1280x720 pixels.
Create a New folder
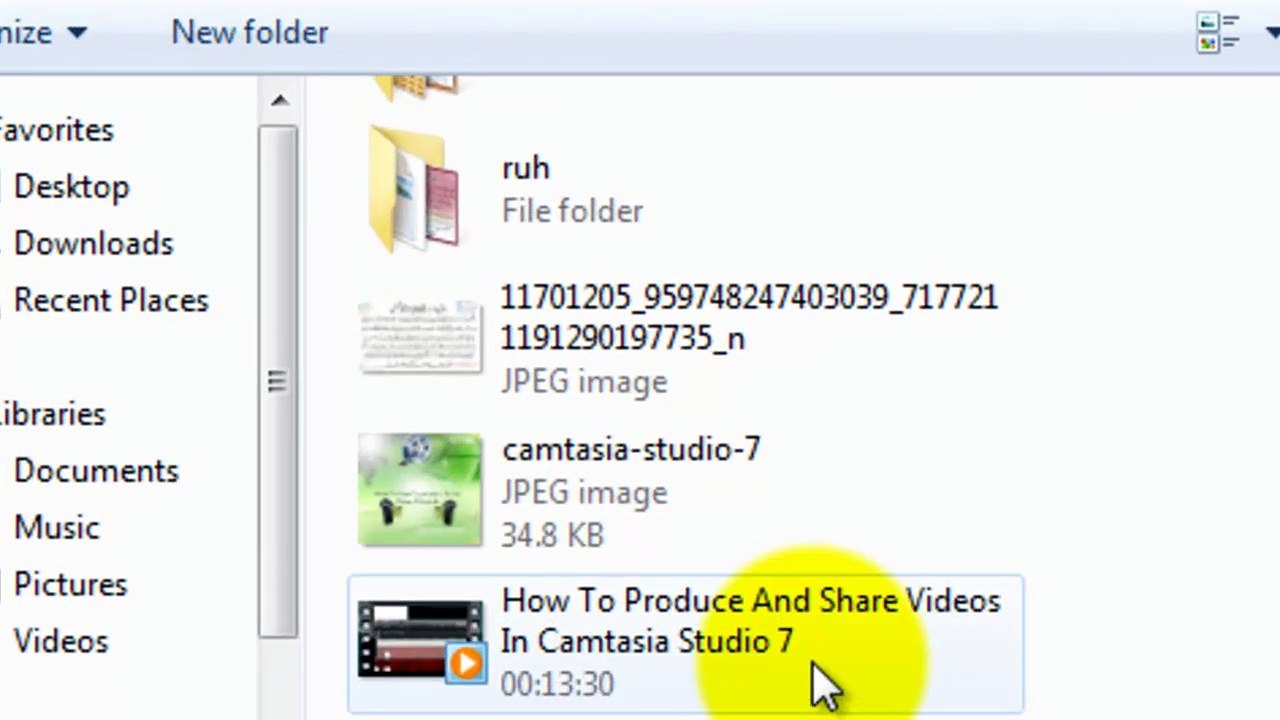[250, 32]
